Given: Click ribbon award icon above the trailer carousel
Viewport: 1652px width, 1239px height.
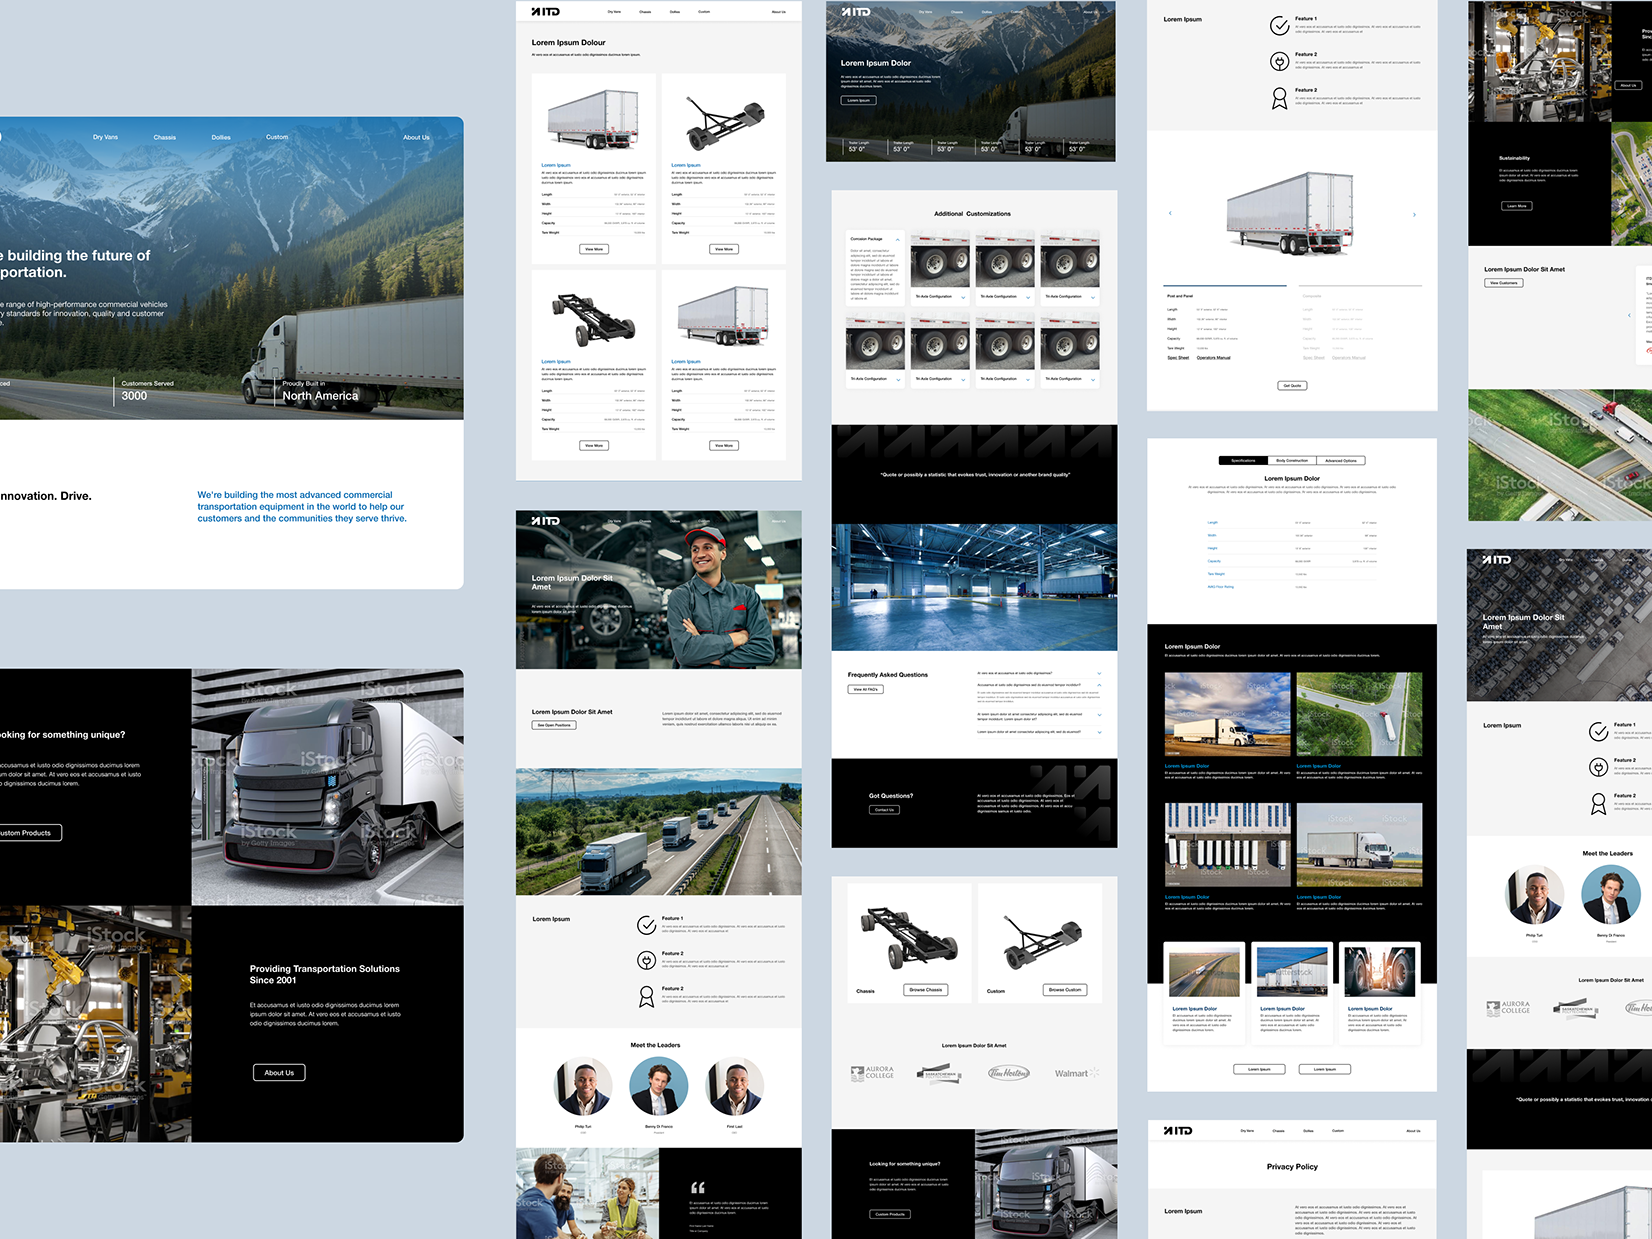Looking at the screenshot, I should (x=1279, y=98).
